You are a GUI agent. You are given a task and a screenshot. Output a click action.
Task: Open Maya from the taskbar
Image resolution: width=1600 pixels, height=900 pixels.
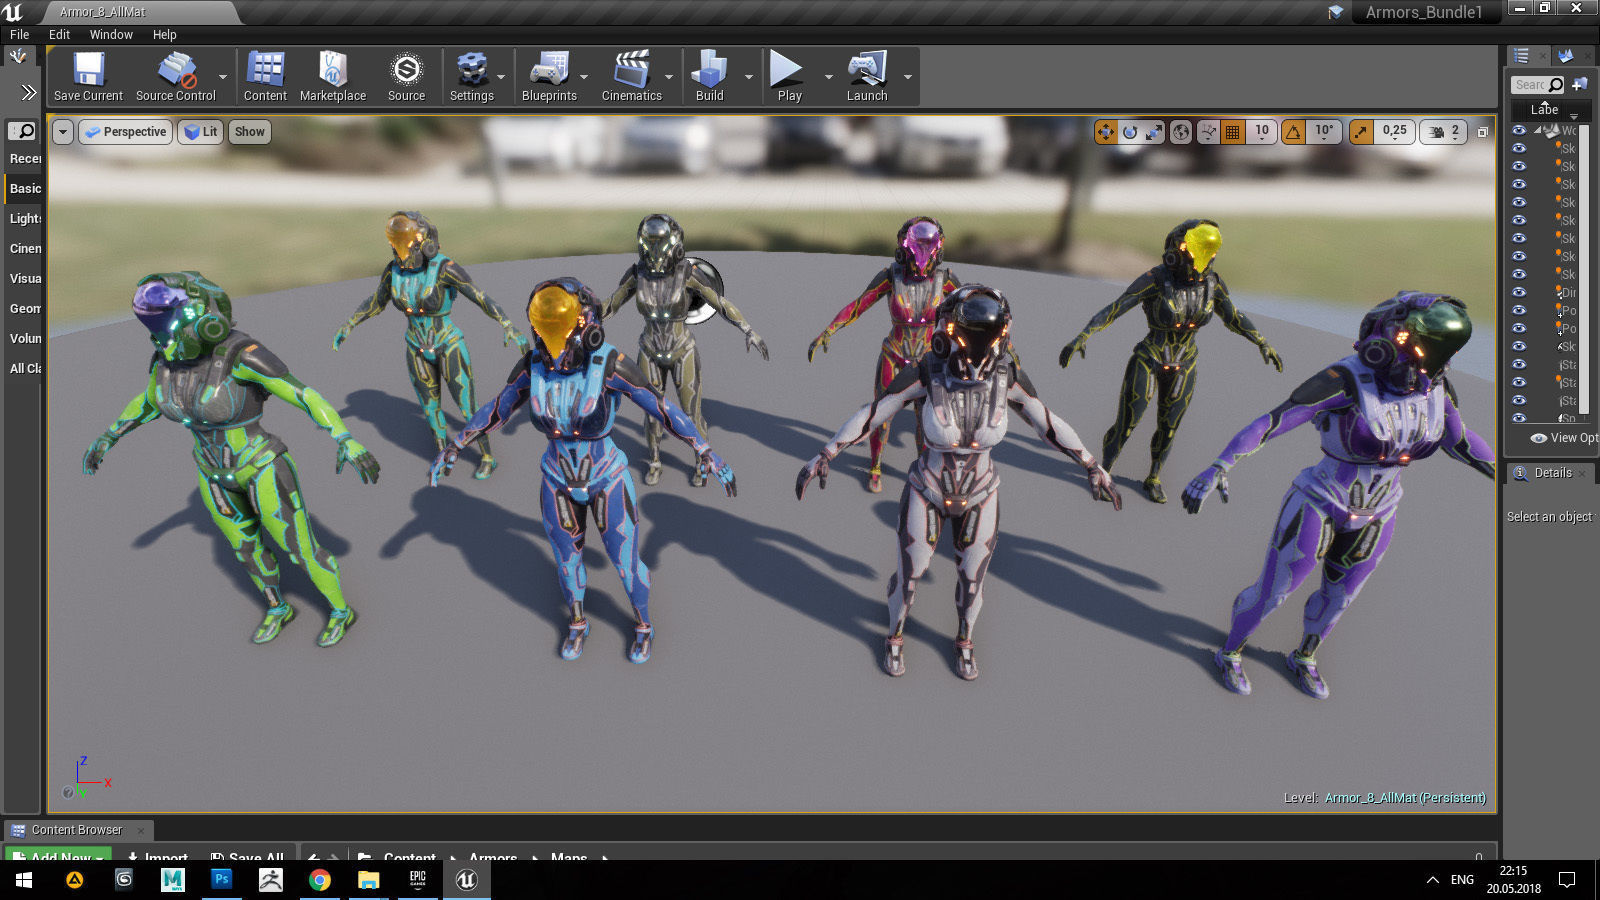(172, 880)
